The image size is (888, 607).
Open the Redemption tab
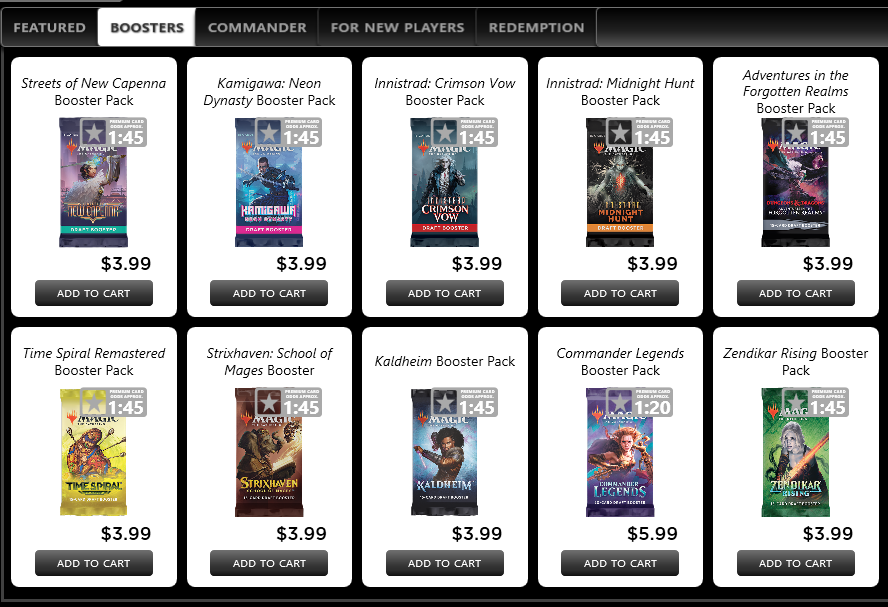pyautogui.click(x=536, y=27)
